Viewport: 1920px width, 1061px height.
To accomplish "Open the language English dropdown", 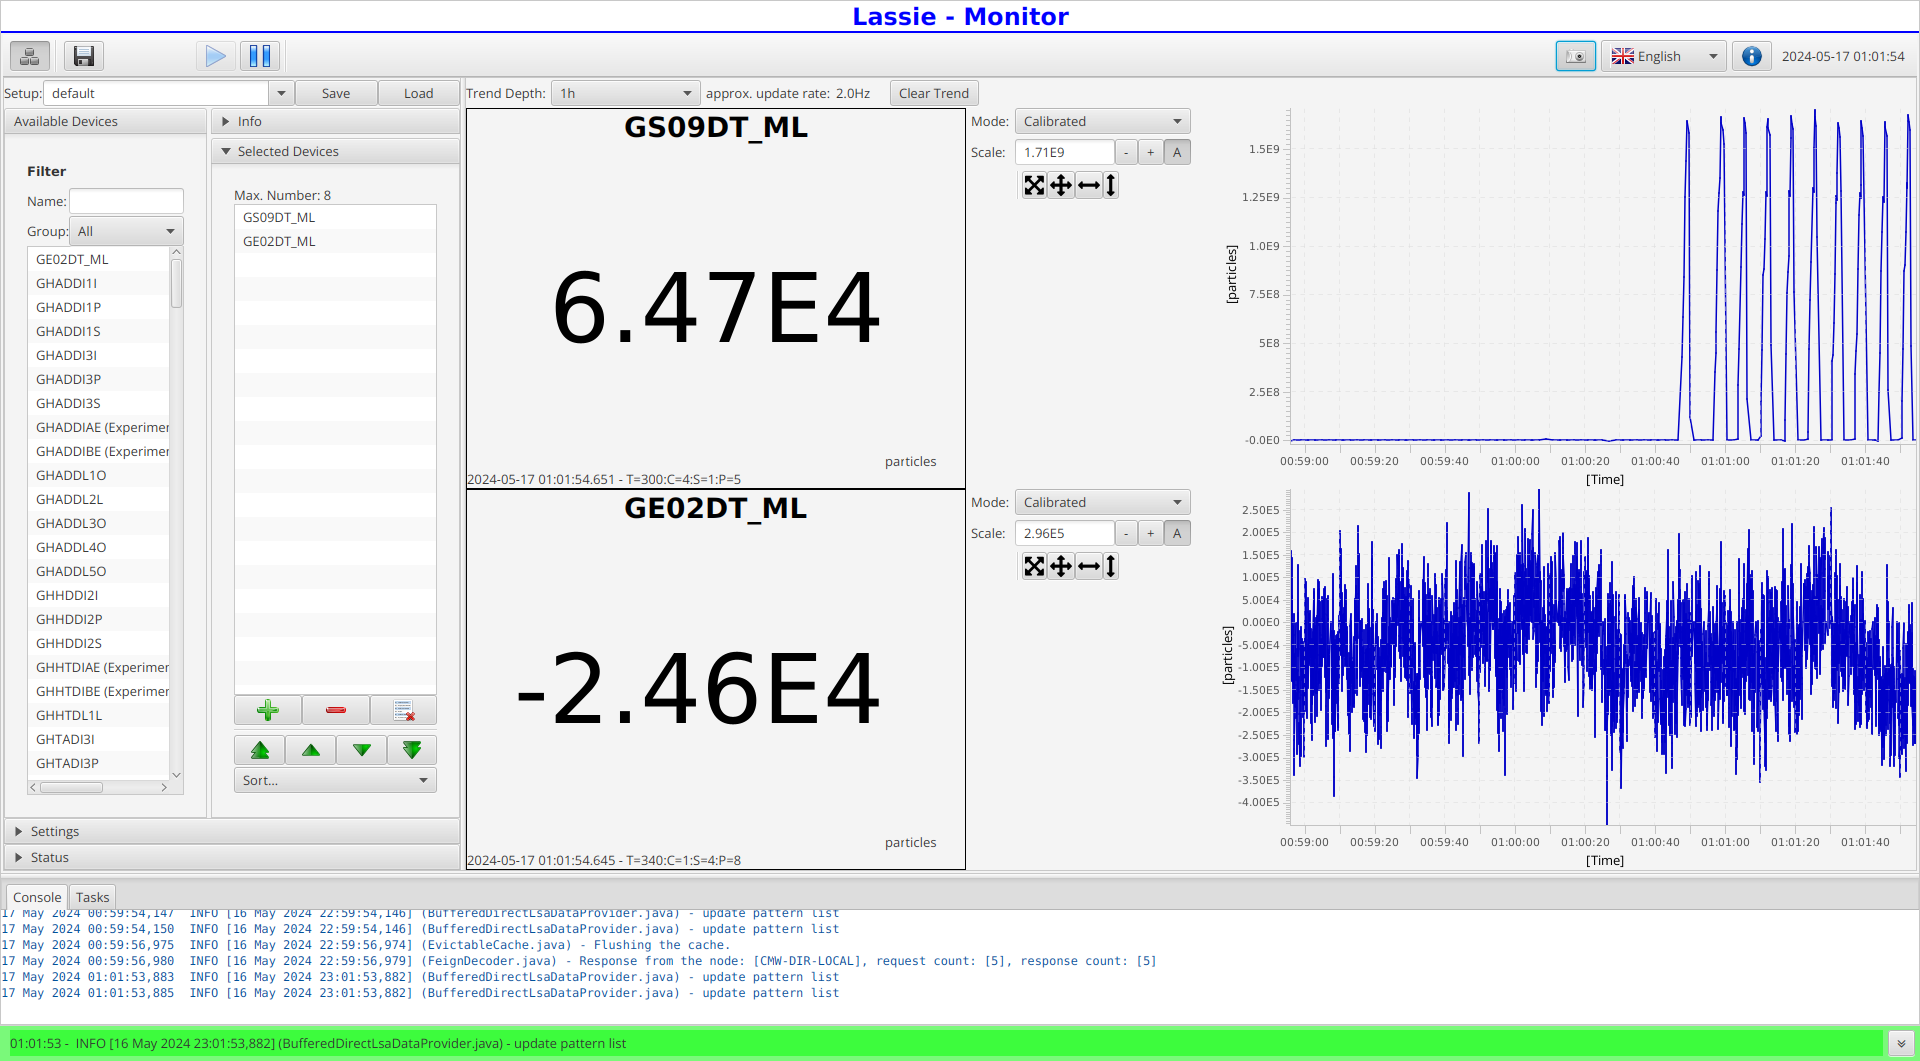I will 1664,56.
